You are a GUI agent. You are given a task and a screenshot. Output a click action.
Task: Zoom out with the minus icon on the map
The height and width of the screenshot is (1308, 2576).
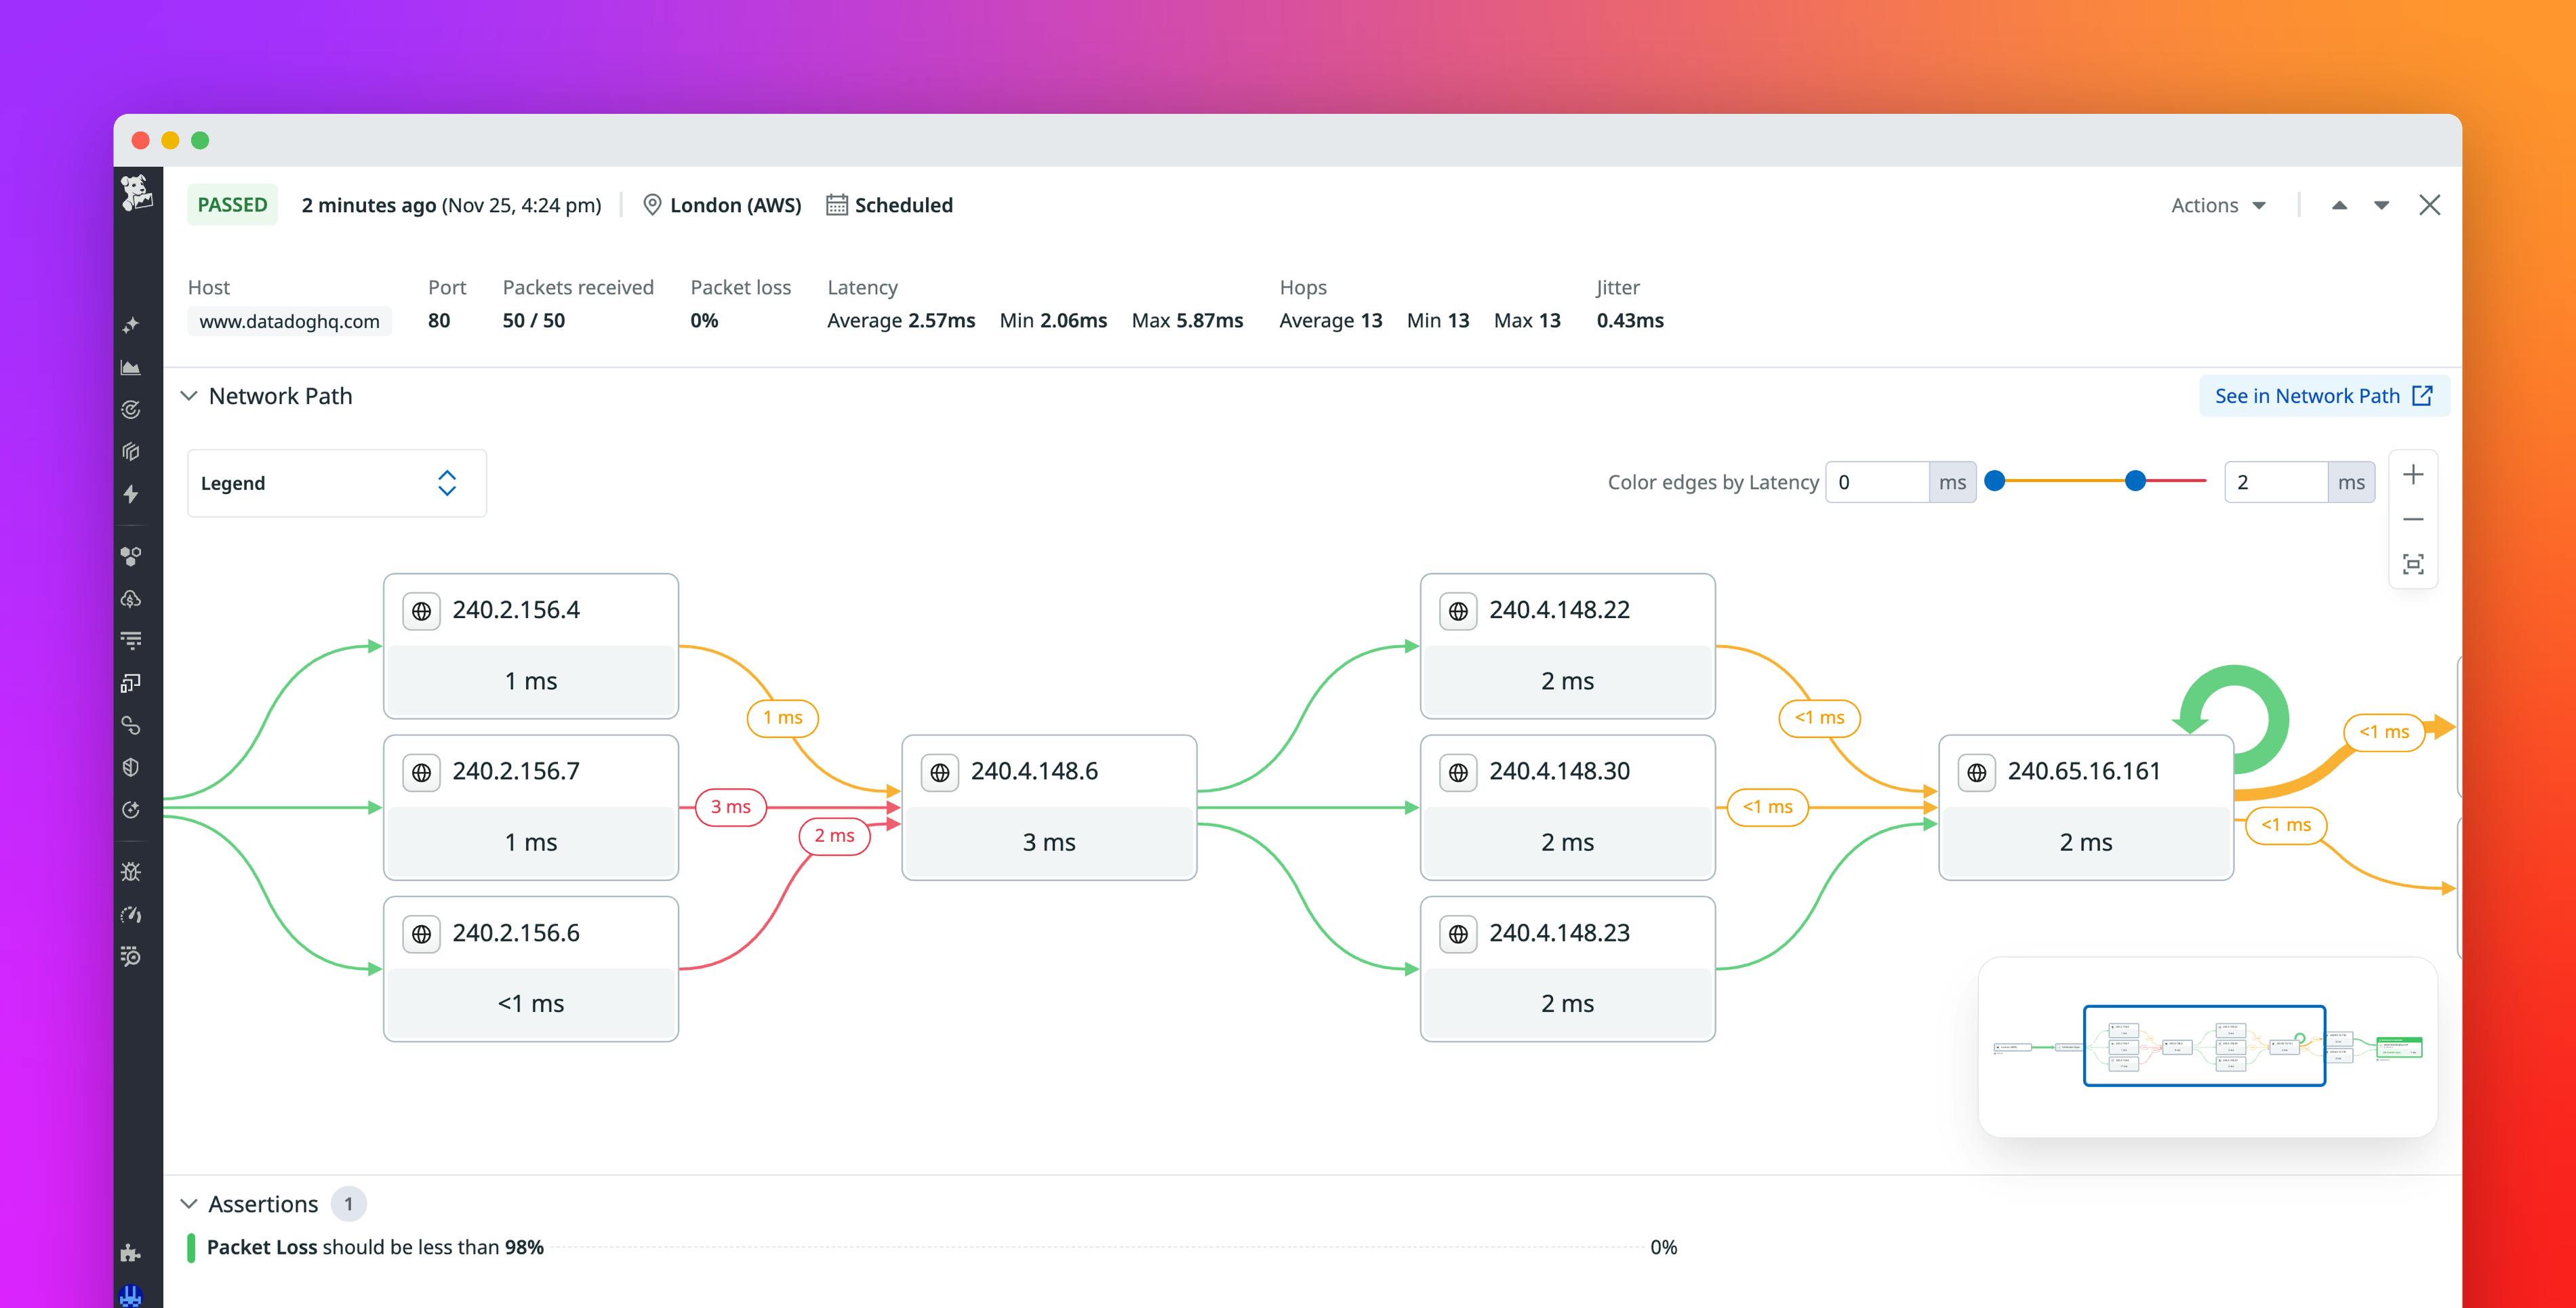point(2414,519)
